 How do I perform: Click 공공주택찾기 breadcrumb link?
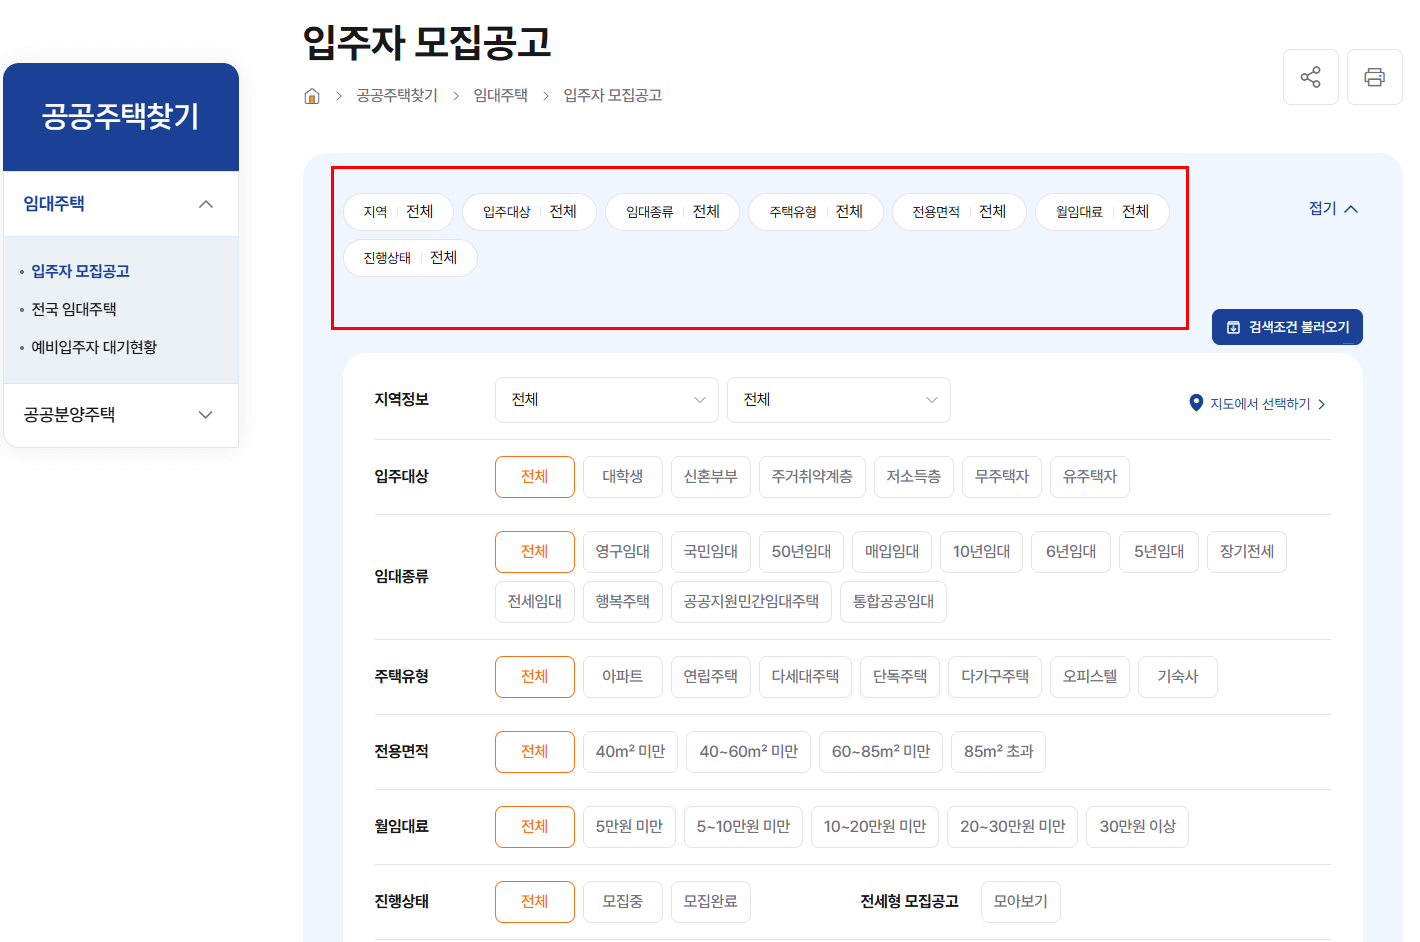pos(397,95)
